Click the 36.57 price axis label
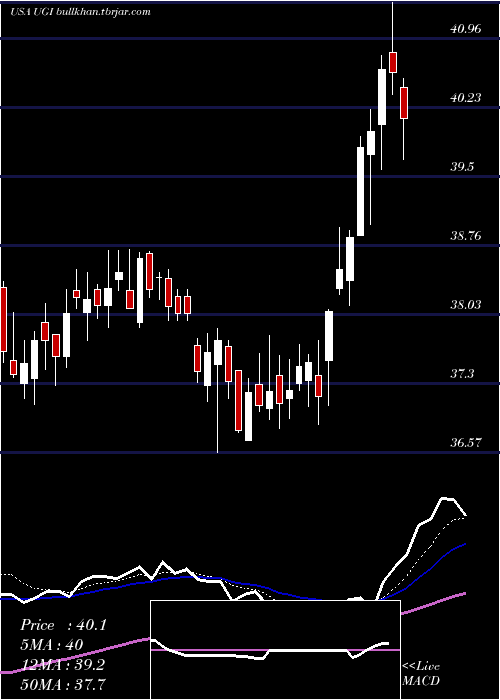This screenshot has width=500, height=700. [466, 443]
